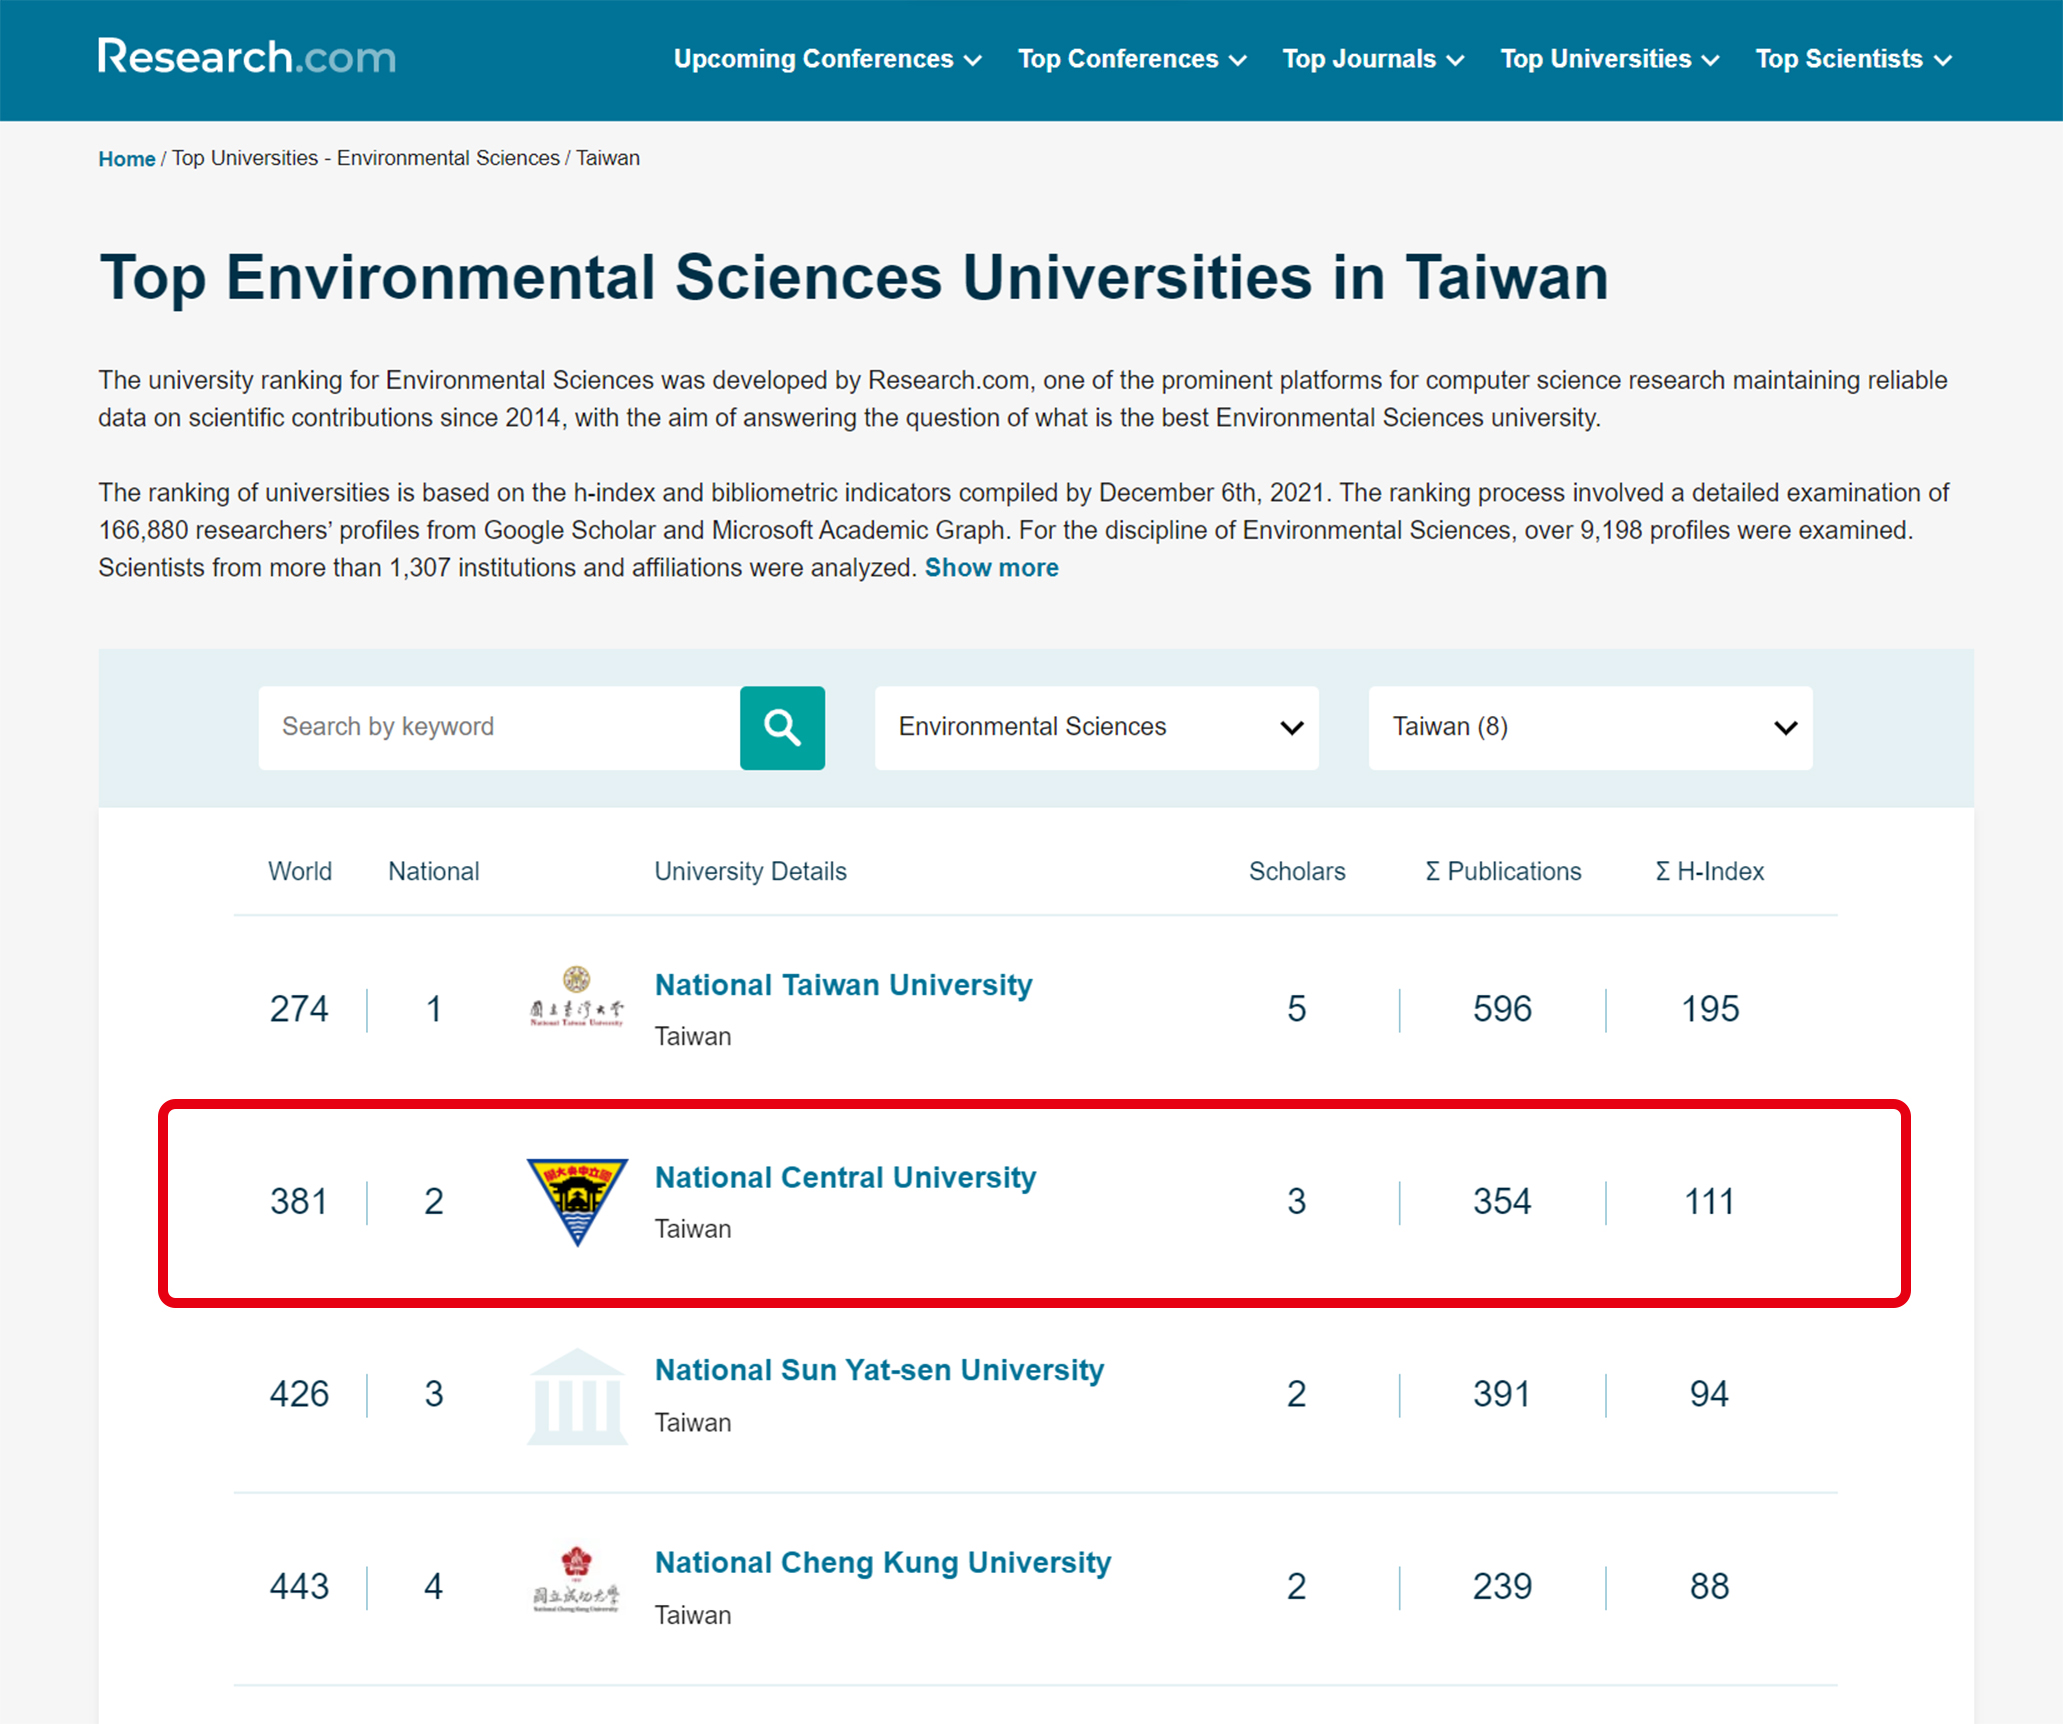Click H-Index value 94

click(x=1709, y=1394)
